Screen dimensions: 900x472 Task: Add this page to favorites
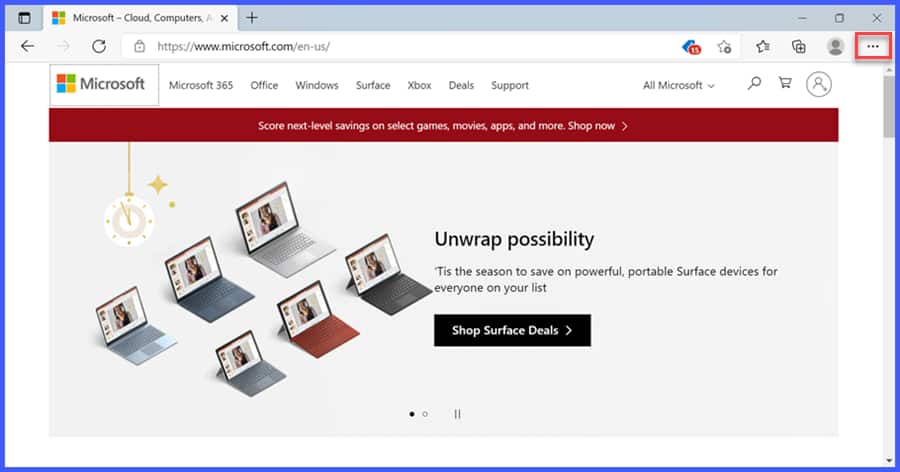(724, 47)
